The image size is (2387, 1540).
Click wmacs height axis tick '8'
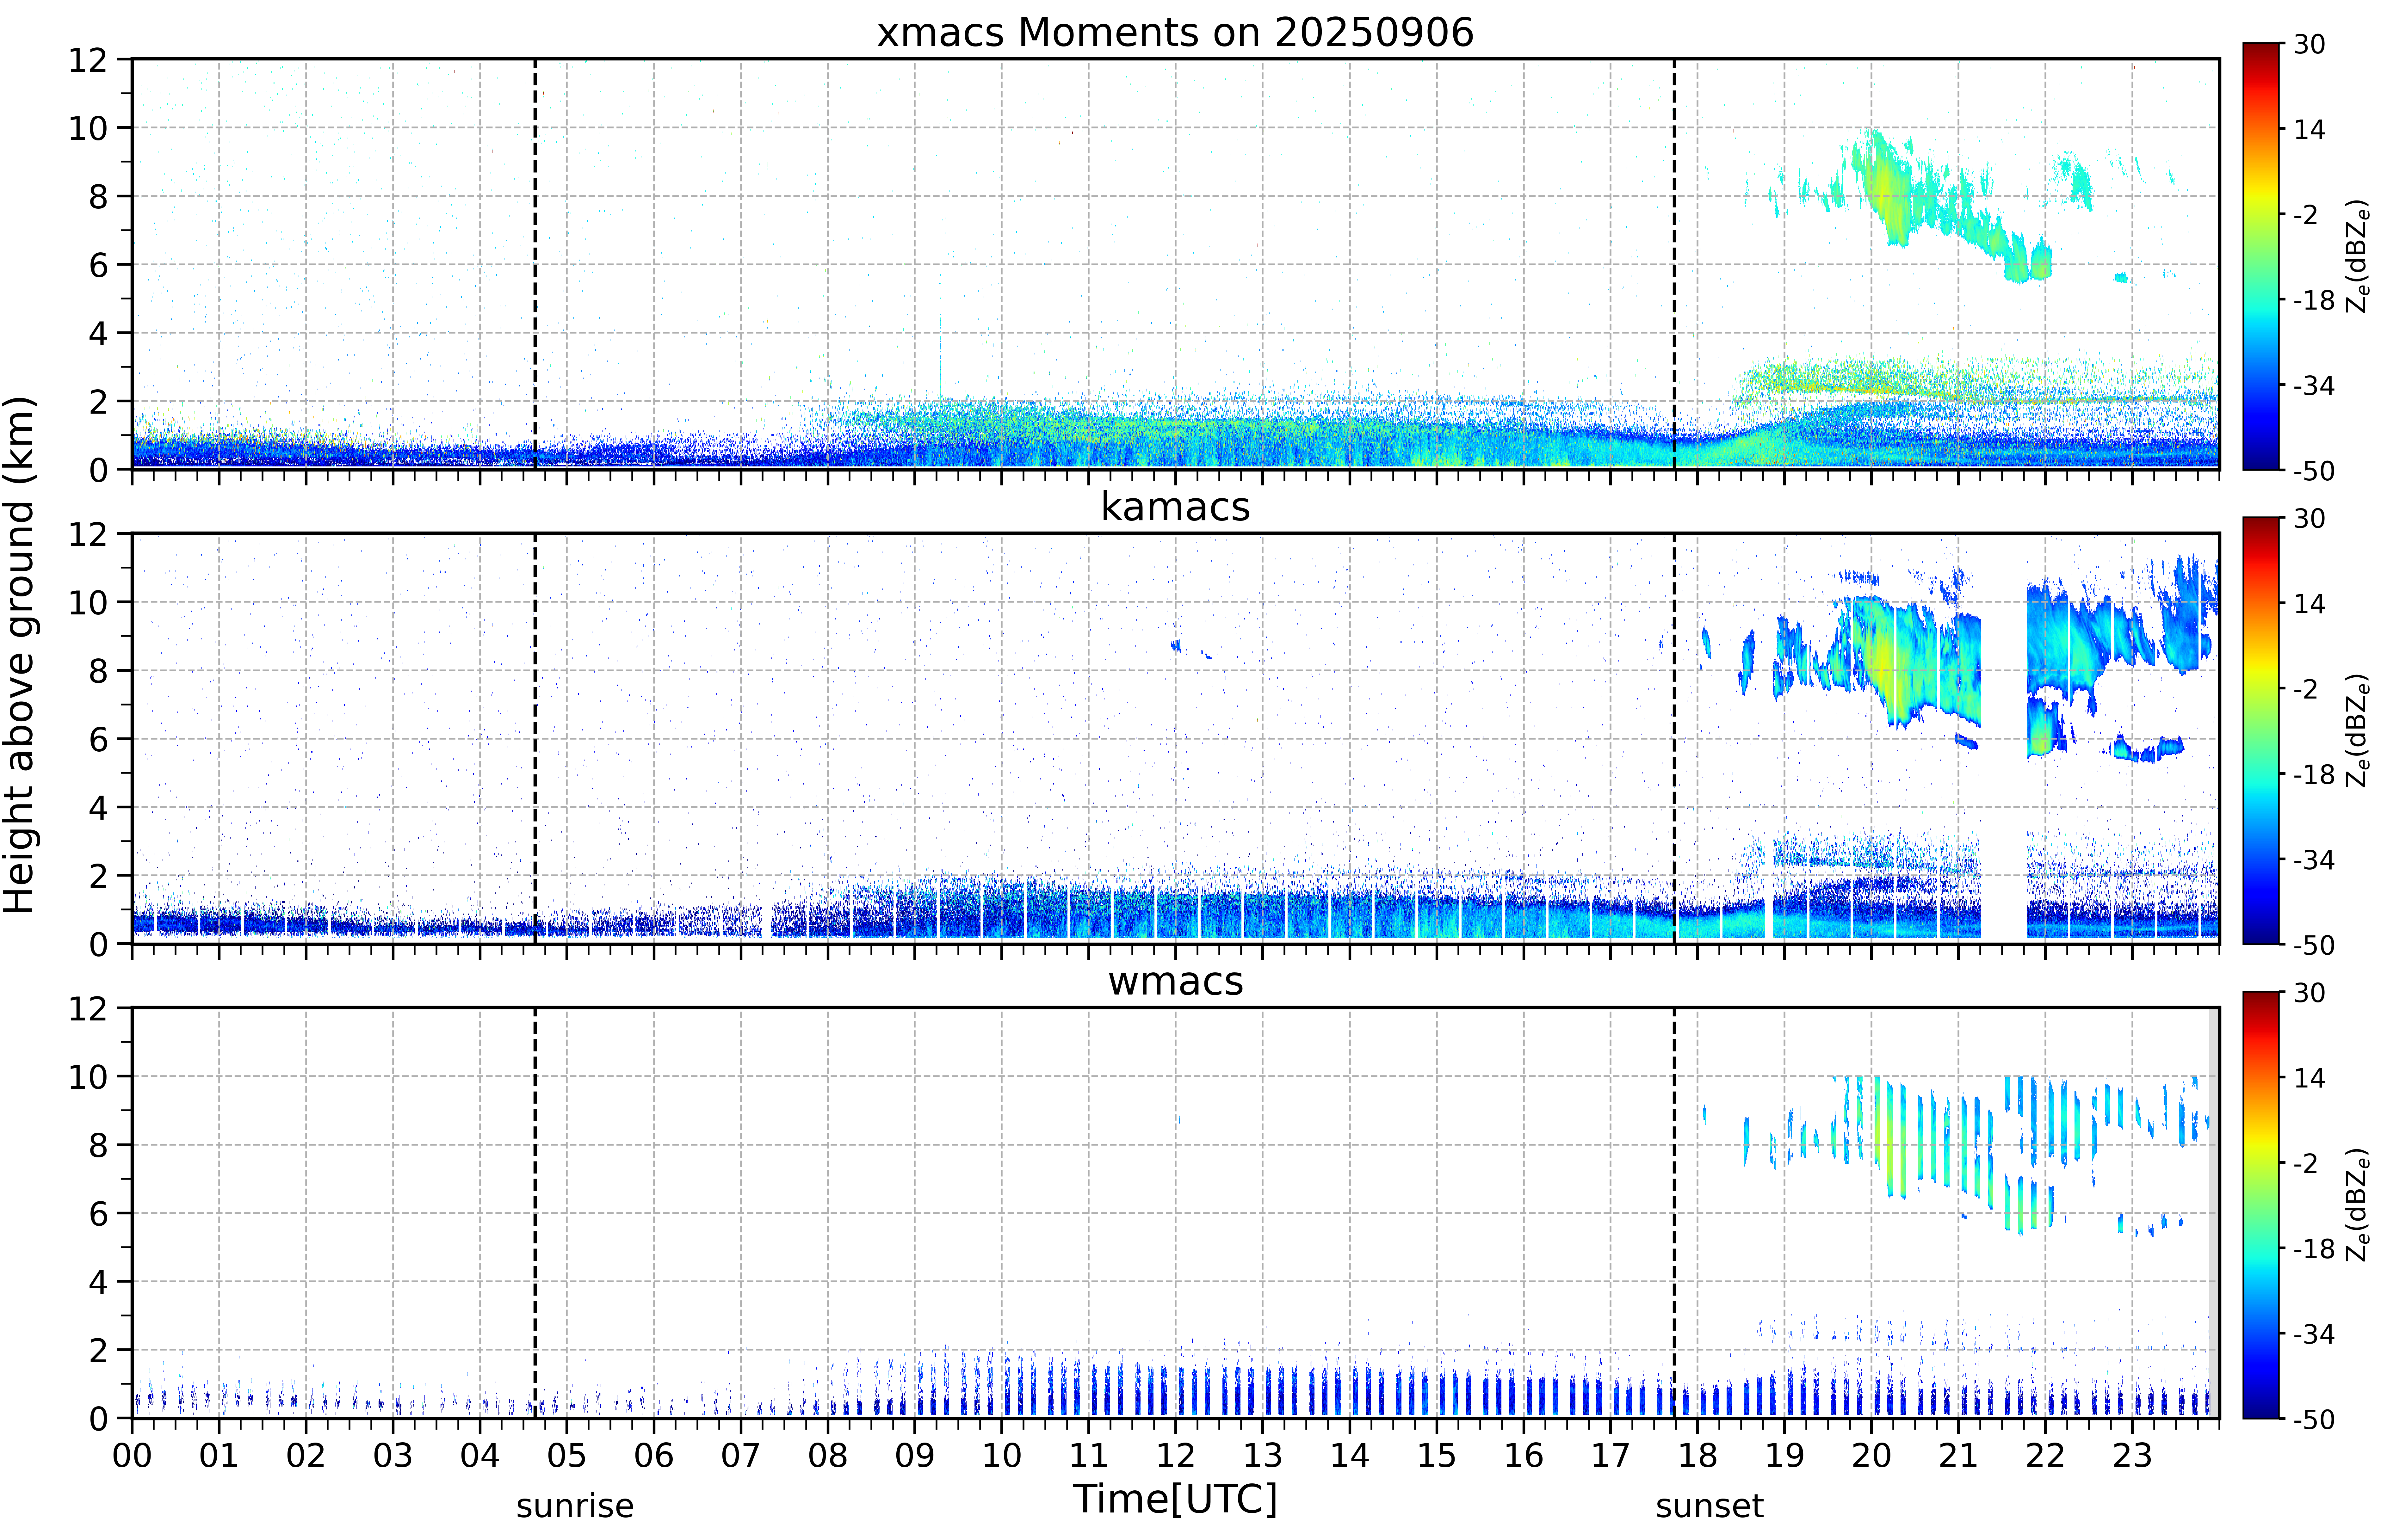click(98, 1145)
